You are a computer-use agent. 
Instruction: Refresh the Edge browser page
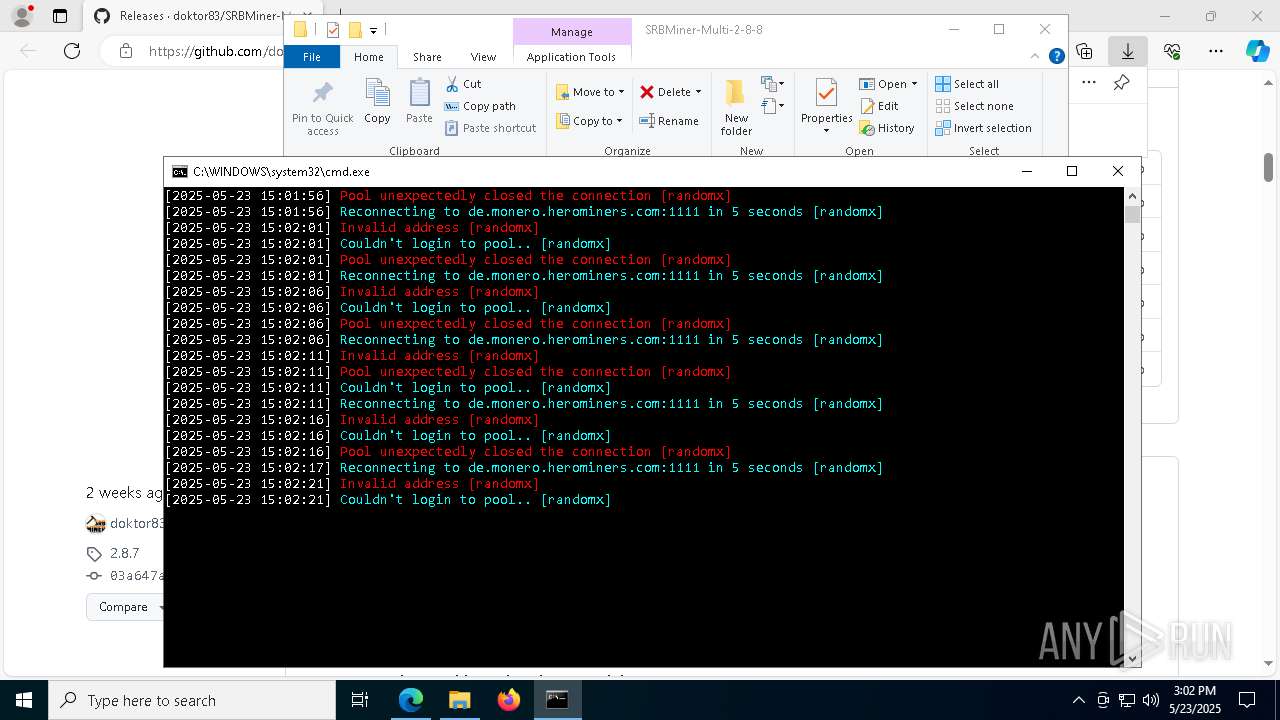[x=71, y=51]
